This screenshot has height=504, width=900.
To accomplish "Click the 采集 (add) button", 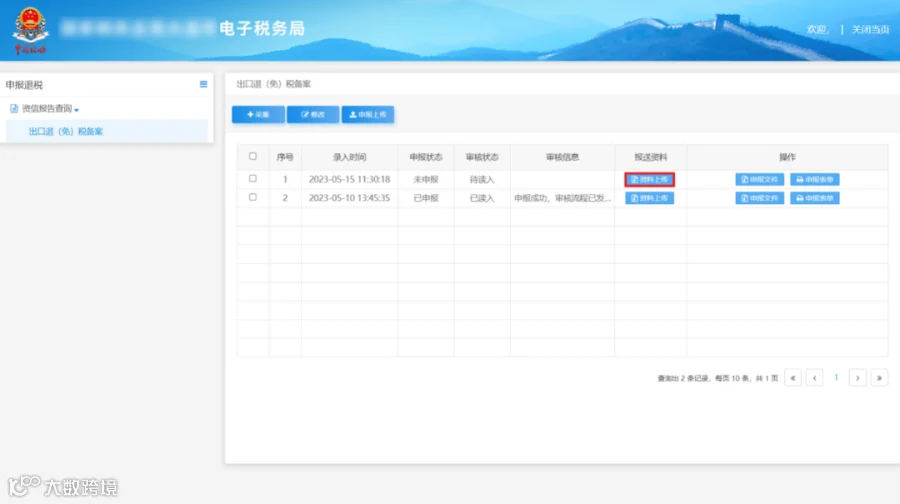I will (x=258, y=114).
